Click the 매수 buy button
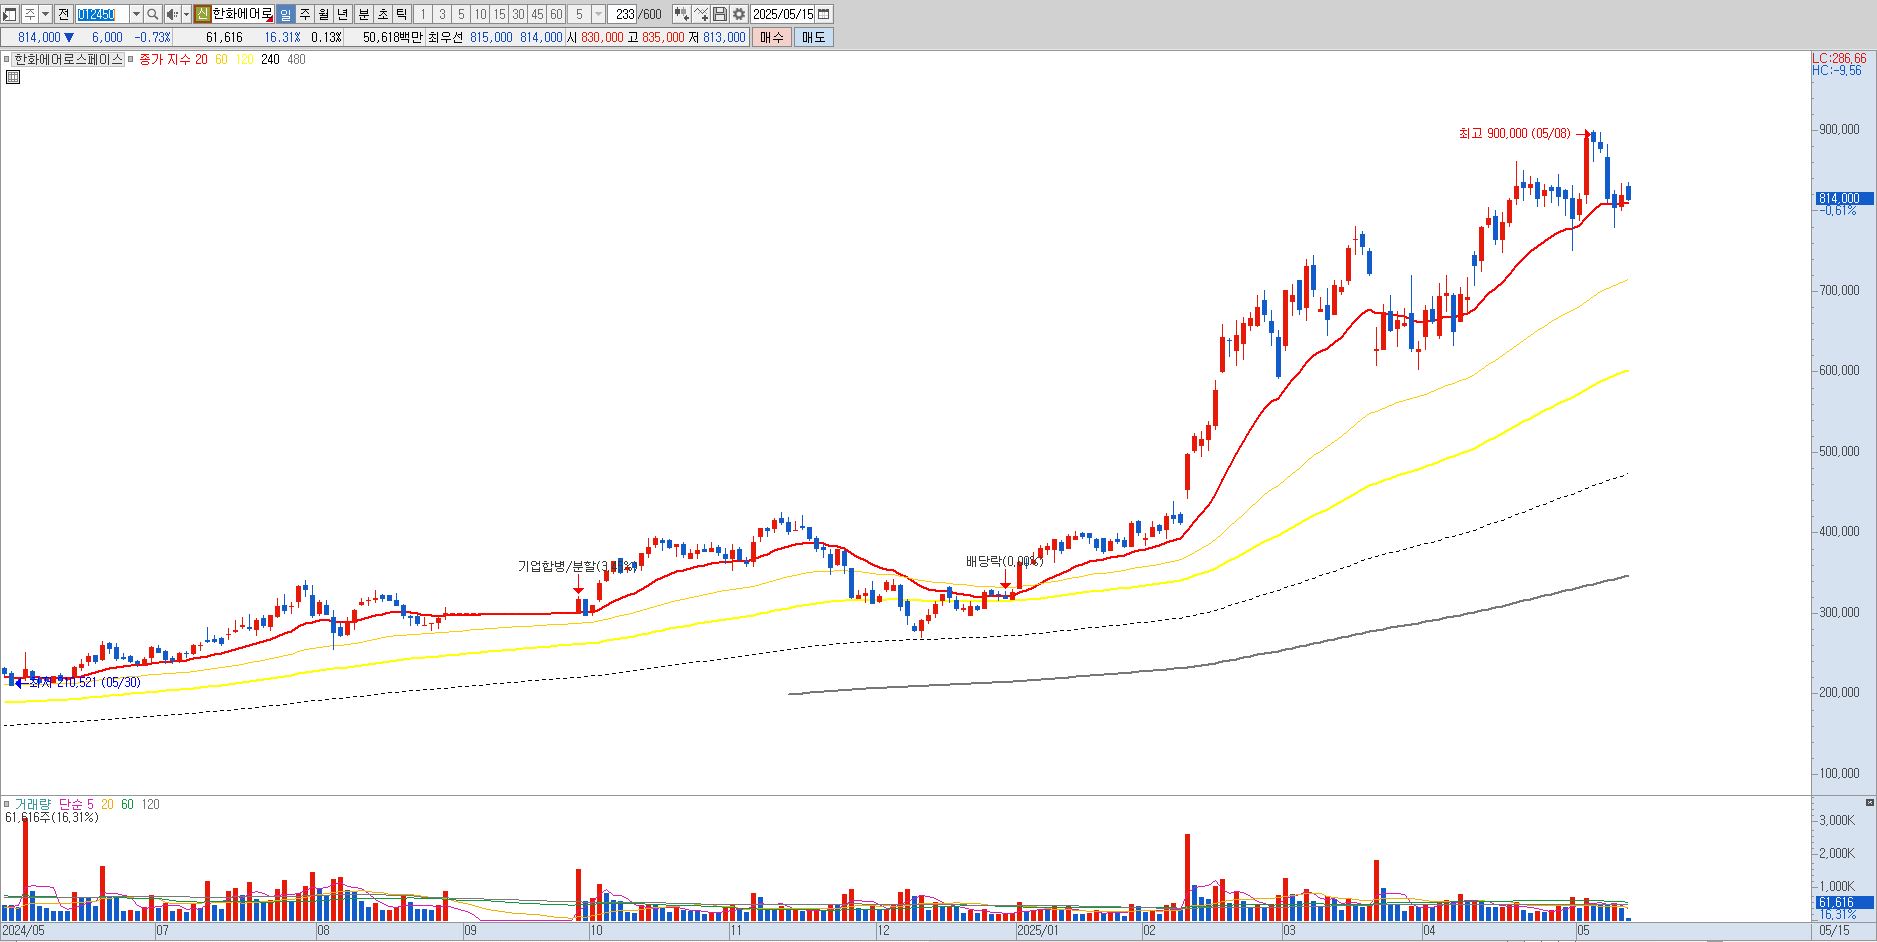1877x942 pixels. click(772, 37)
